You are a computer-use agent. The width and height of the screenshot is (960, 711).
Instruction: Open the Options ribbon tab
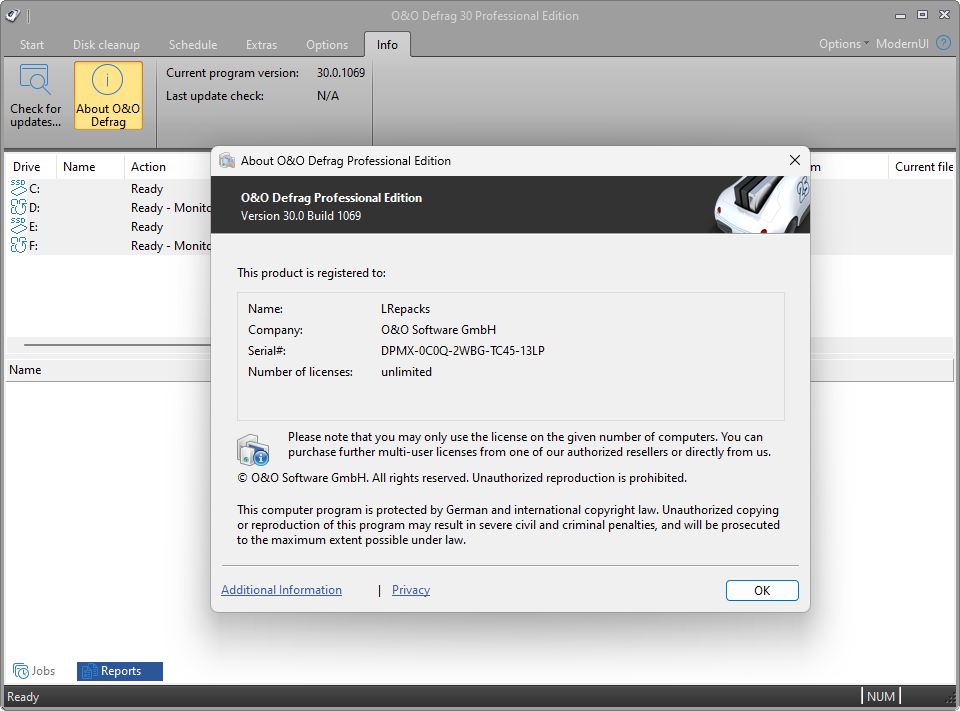pos(327,45)
